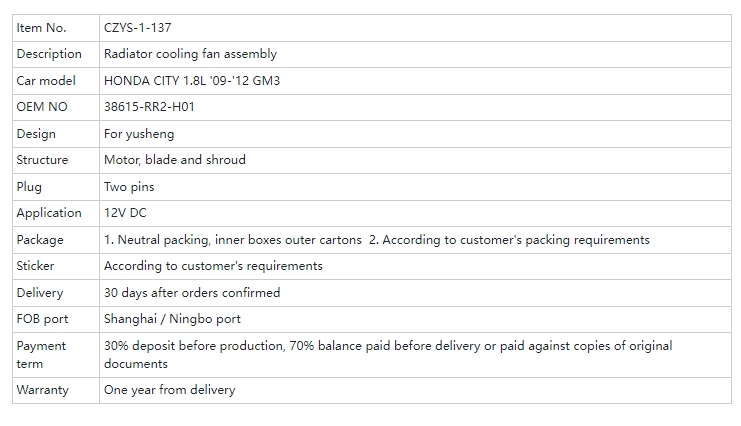Screen dimensions: 741x426
Task: Select the sticker value about customer's requirements
Action: coord(213,266)
